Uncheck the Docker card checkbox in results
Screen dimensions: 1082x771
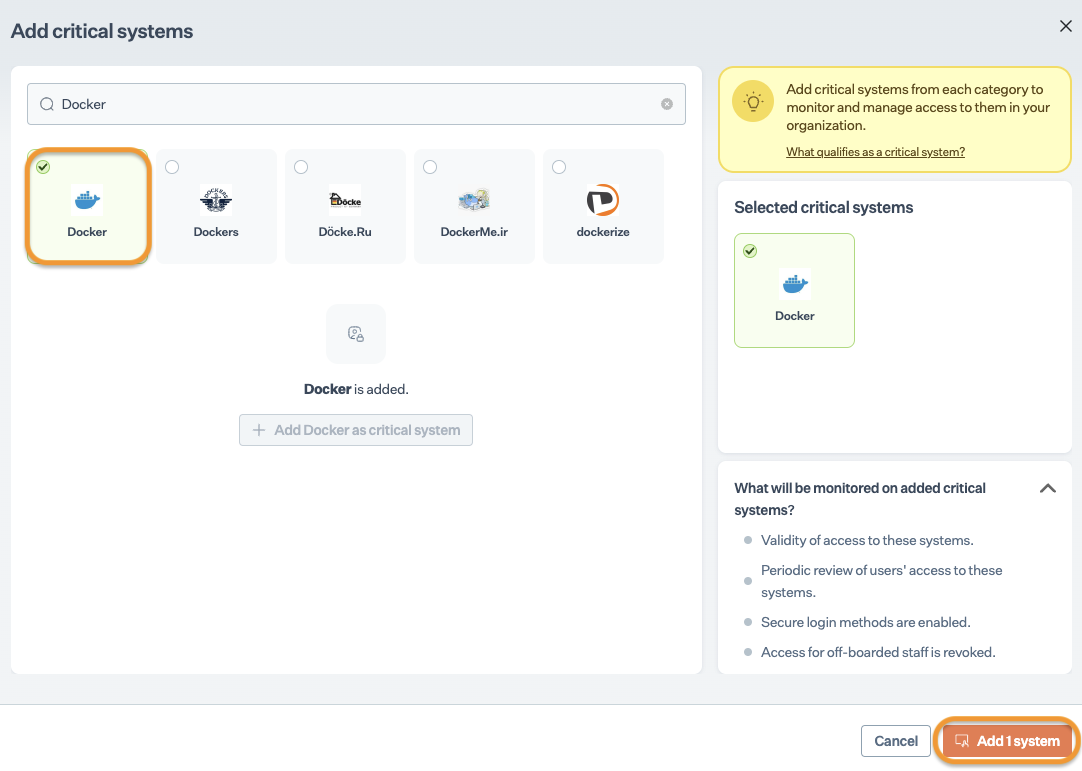(43, 167)
